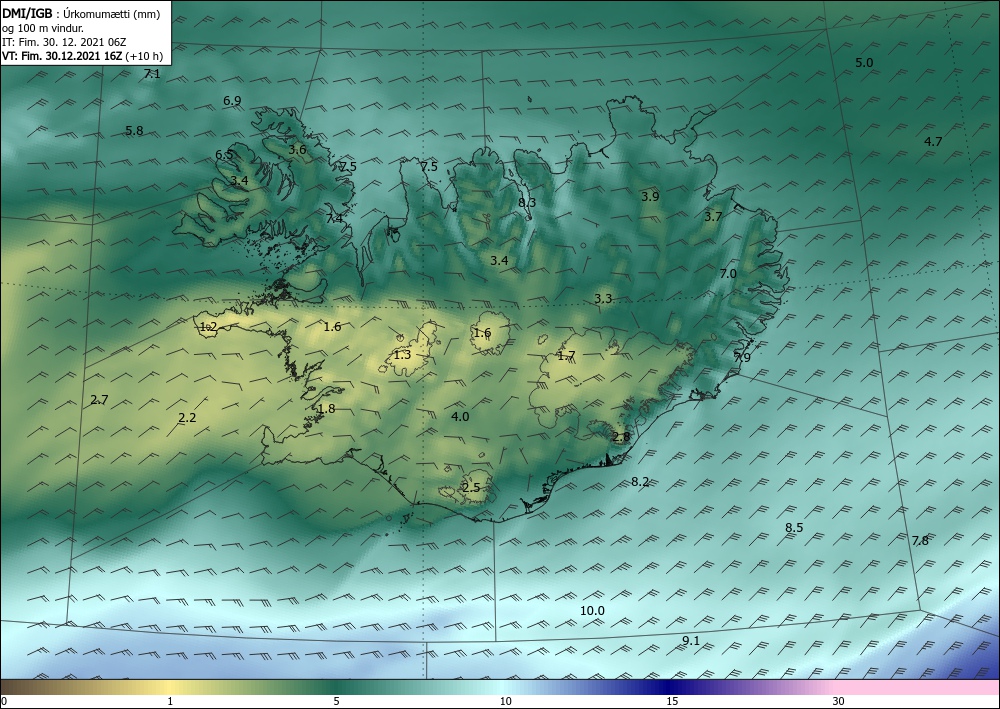Click the map value 8.3

[527, 203]
